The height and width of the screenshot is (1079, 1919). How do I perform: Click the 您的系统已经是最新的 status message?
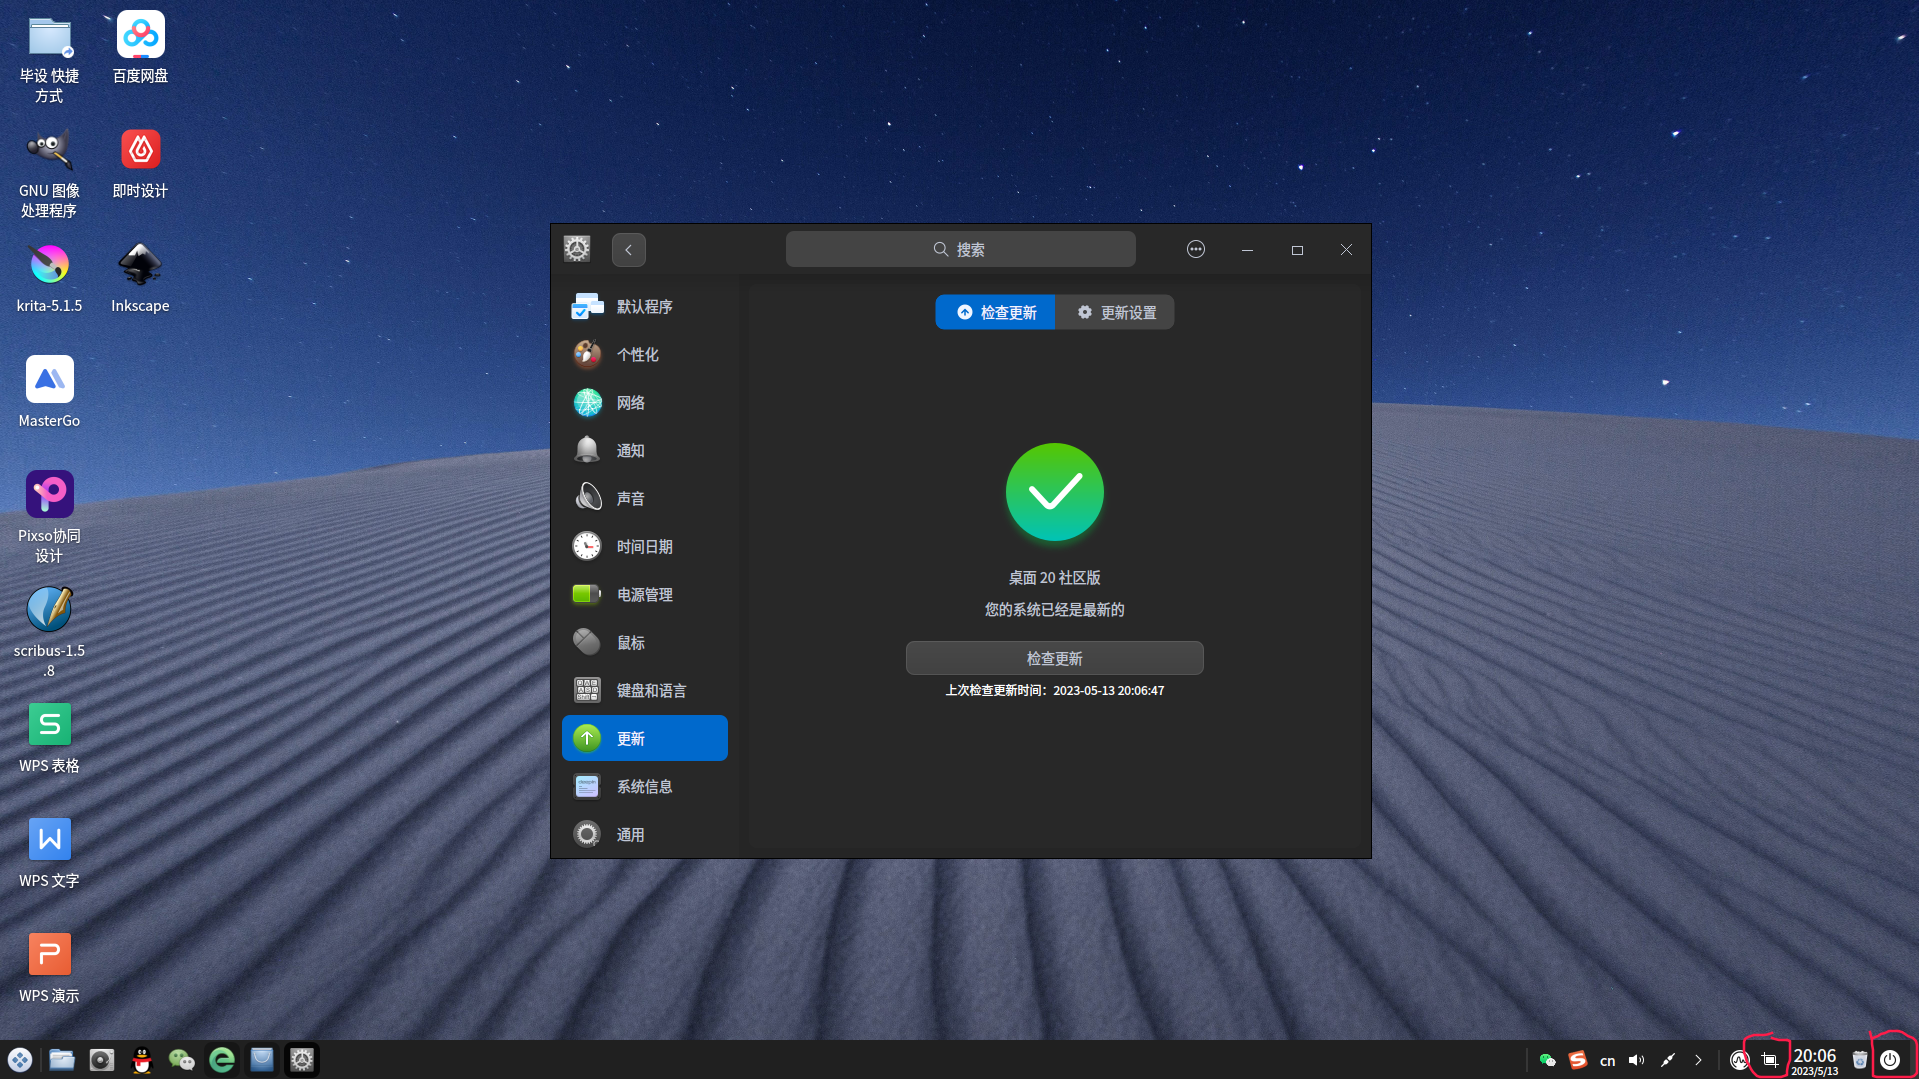tap(1054, 610)
